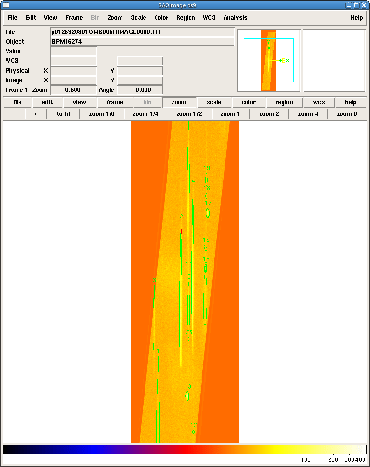
Task: Open the Region menu in the menu bar
Action: coord(186,18)
